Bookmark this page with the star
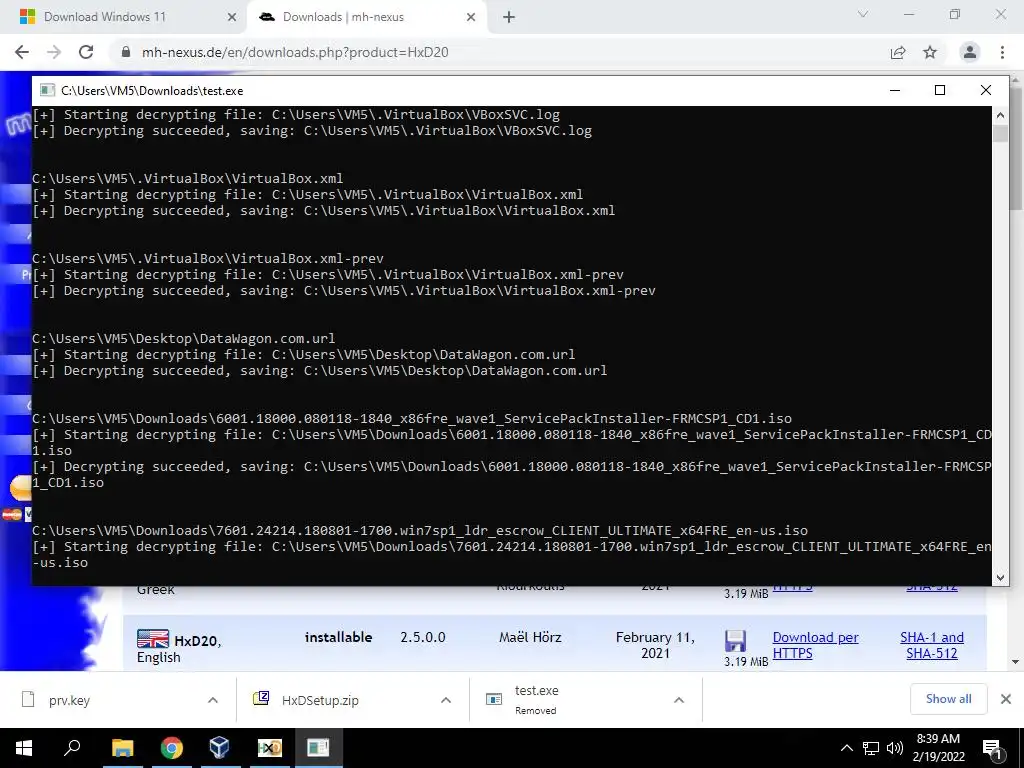 (930, 52)
